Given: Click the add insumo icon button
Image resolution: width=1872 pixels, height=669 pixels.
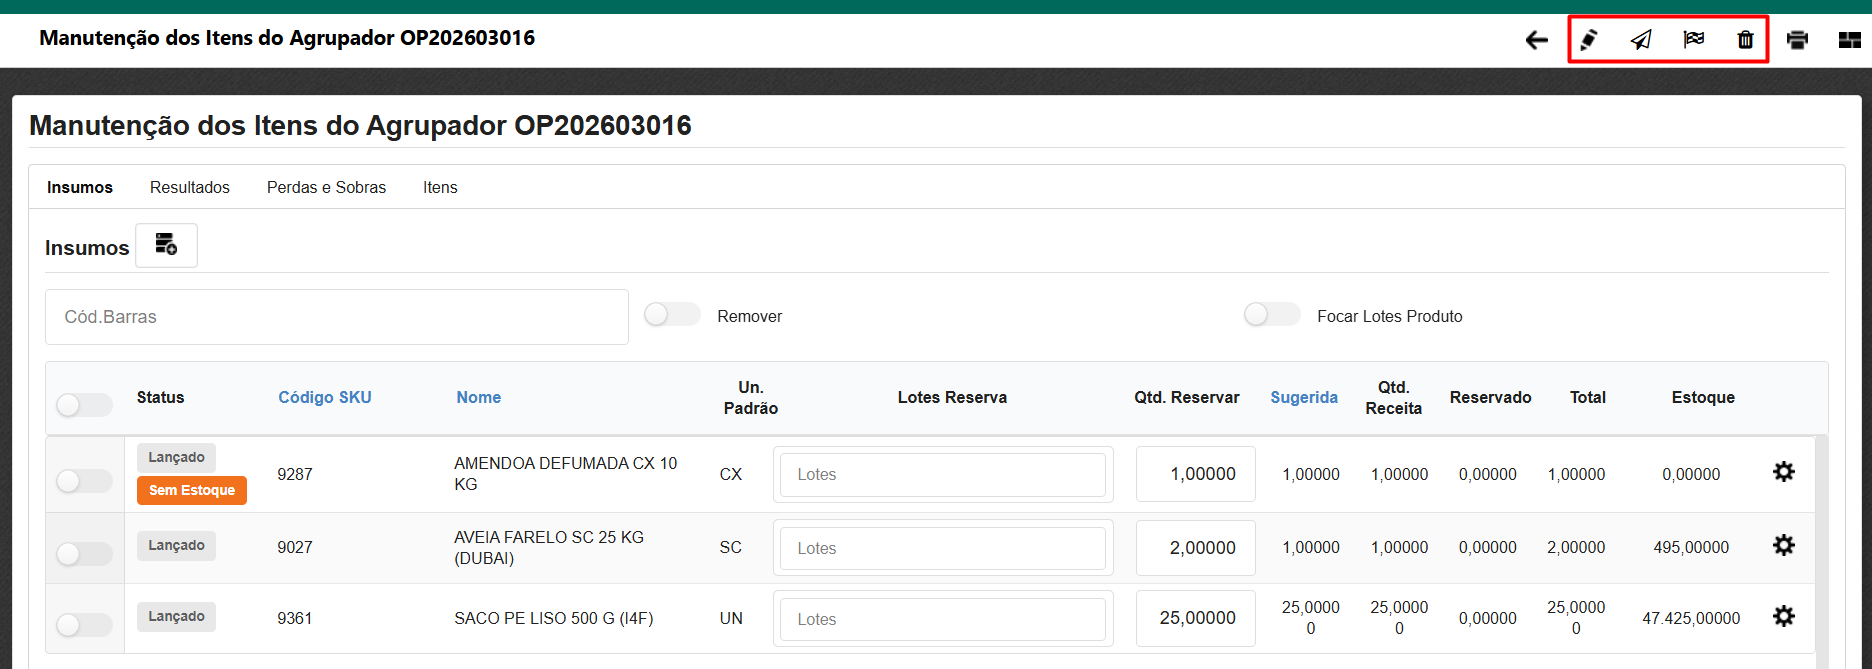Looking at the screenshot, I should point(166,245).
